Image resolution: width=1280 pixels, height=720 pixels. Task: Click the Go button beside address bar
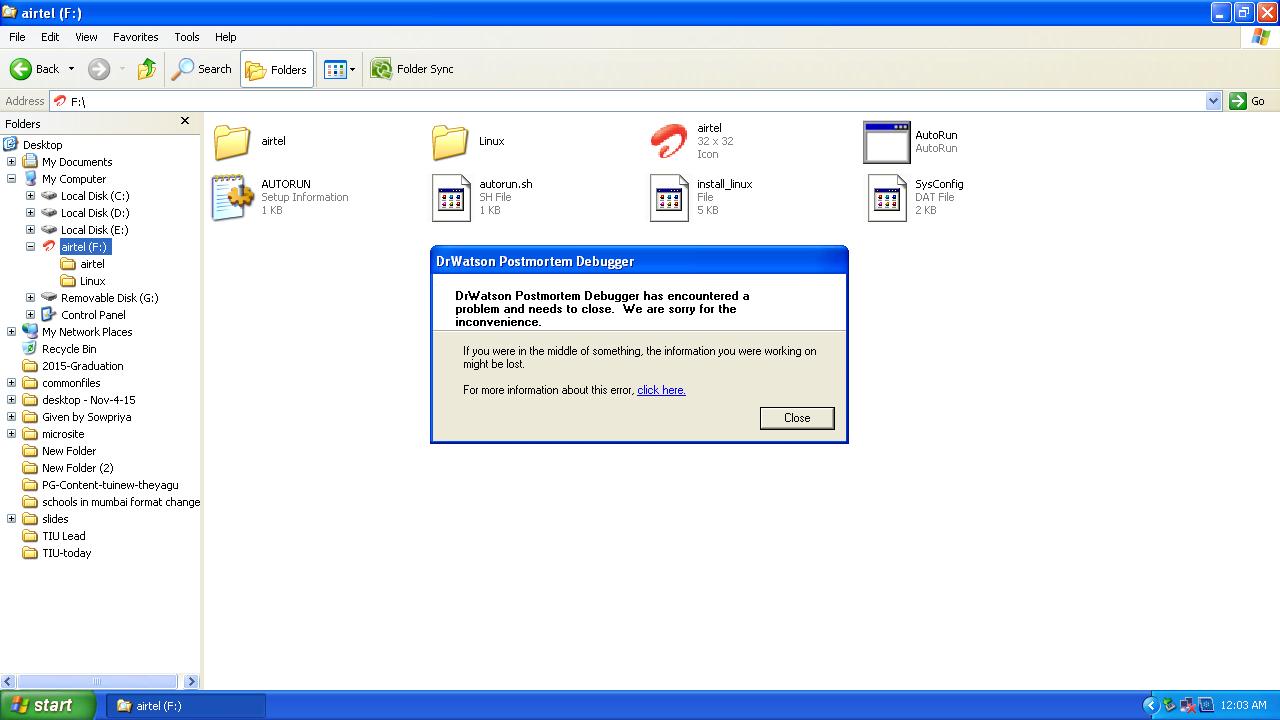pyautogui.click(x=1248, y=101)
